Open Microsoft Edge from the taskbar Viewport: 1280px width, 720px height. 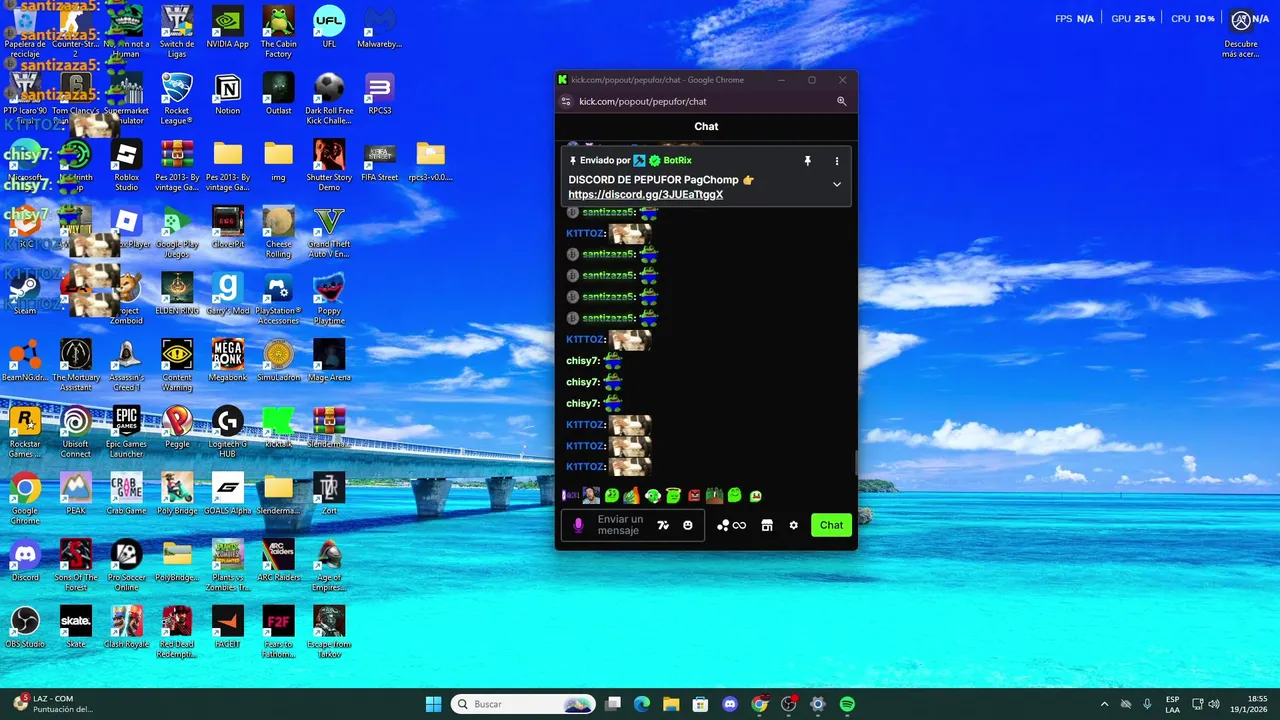pos(642,704)
